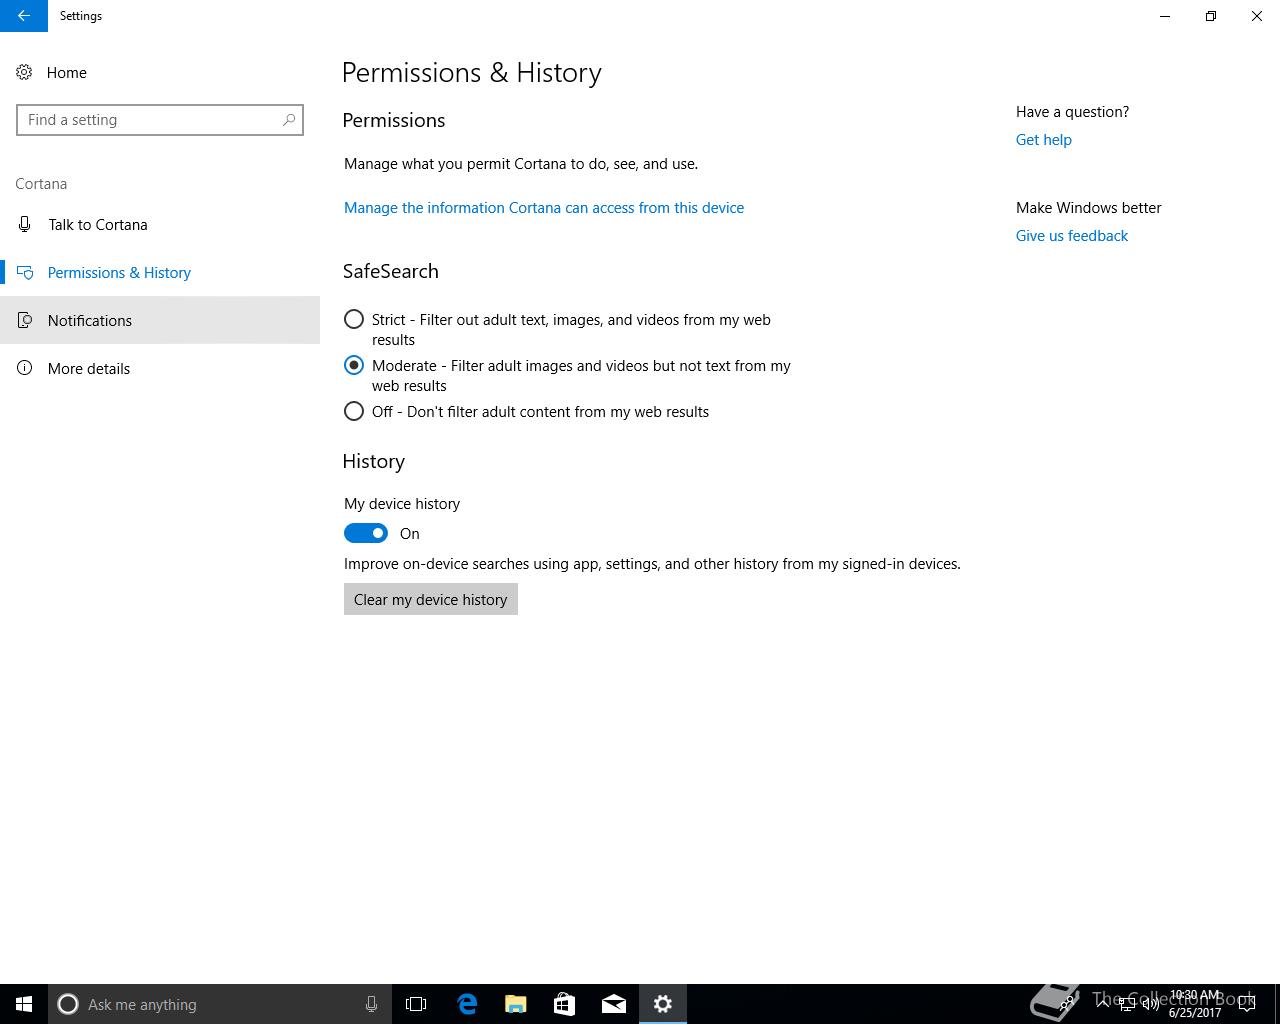1280x1024 pixels.
Task: Click Get help link
Action: (x=1044, y=140)
